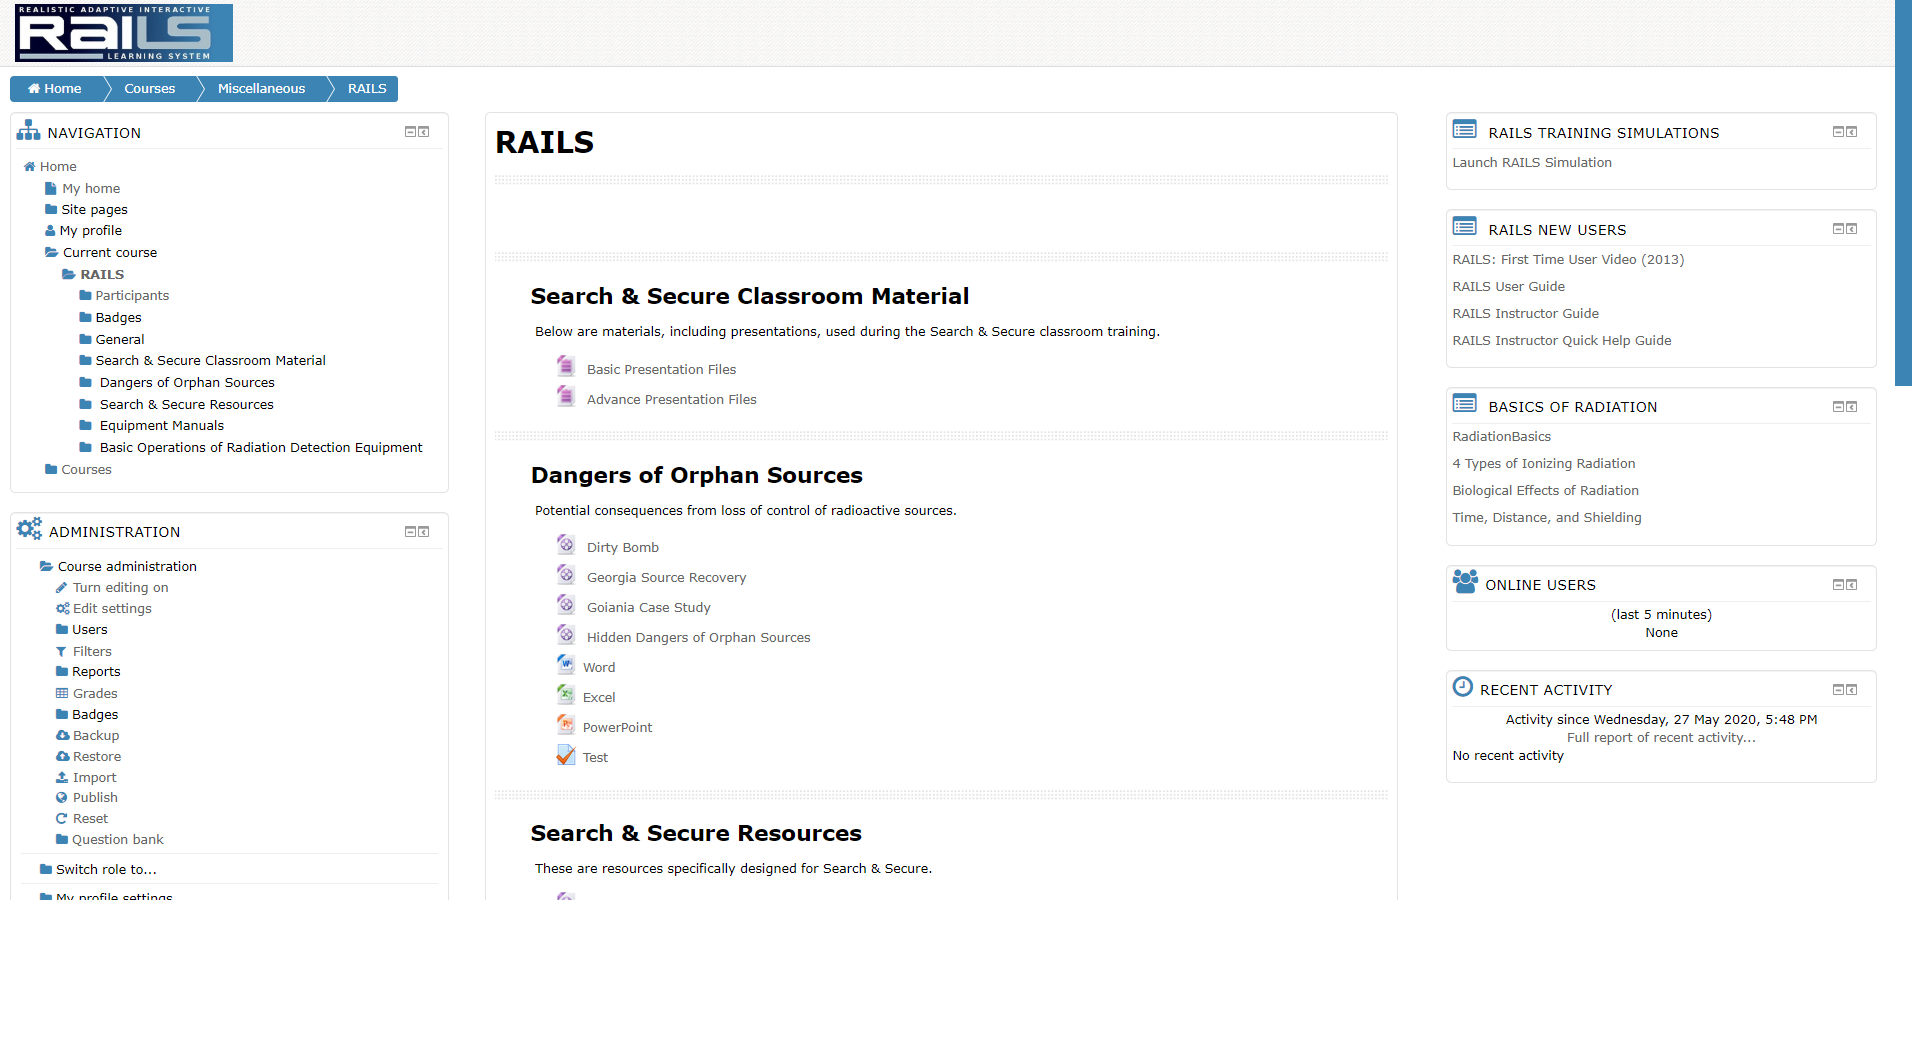
Task: Open the Excel file icon
Action: pos(566,695)
